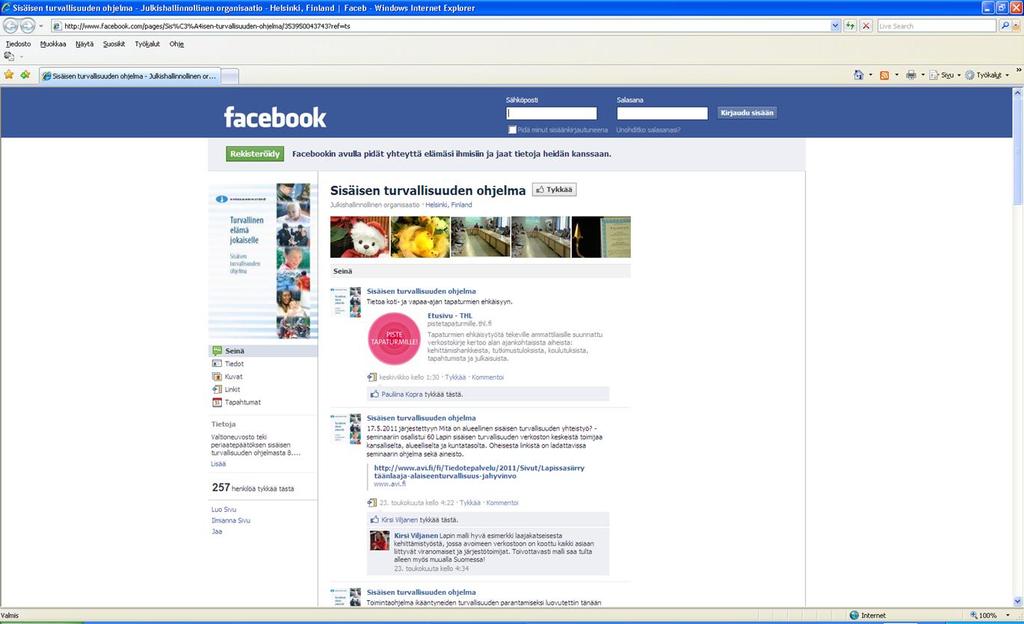Toggle the 'Pidä minut sisäänkirjautuneena' checkbox
This screenshot has width=1024, height=624.
[x=512, y=130]
